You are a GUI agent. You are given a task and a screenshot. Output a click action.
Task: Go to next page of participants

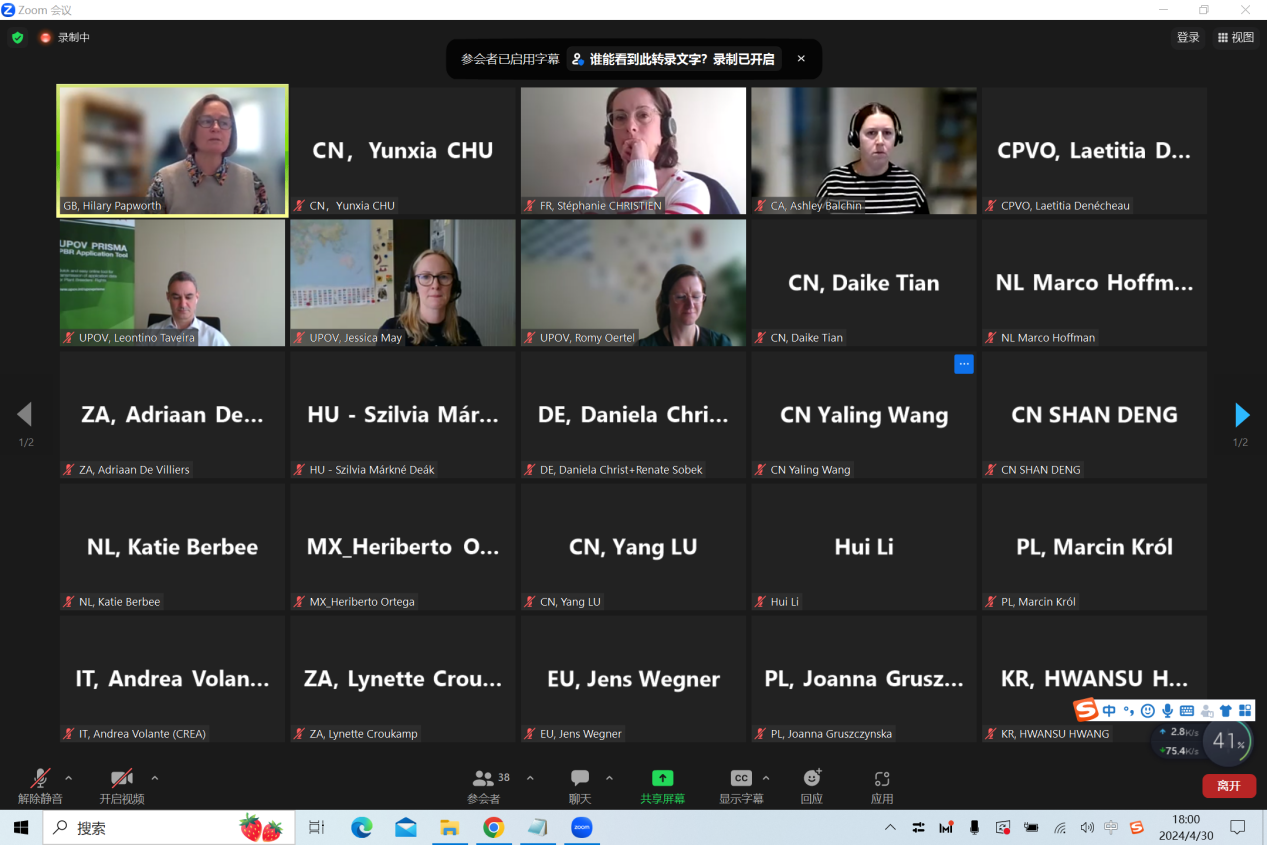click(1241, 415)
